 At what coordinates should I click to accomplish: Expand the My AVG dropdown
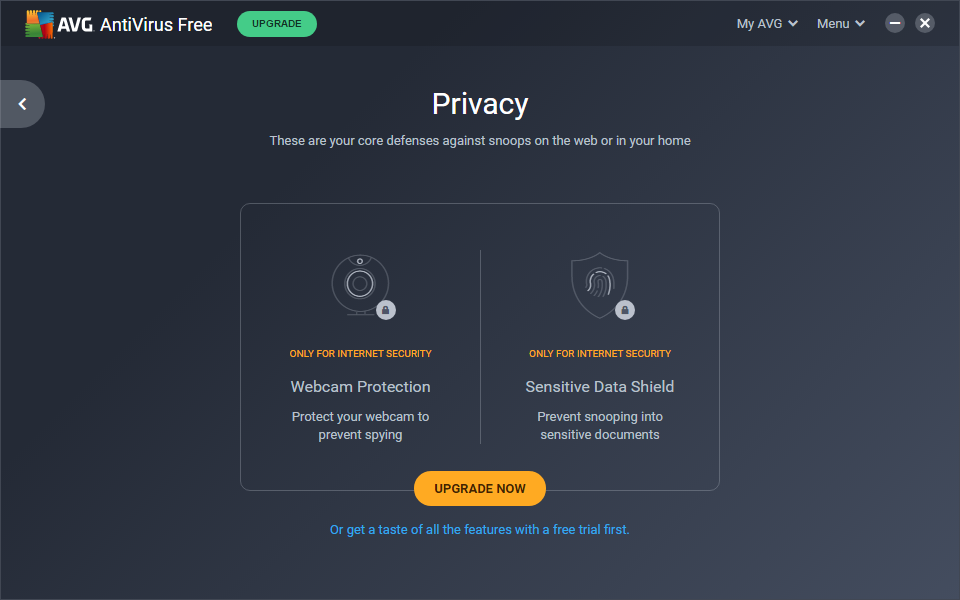766,24
